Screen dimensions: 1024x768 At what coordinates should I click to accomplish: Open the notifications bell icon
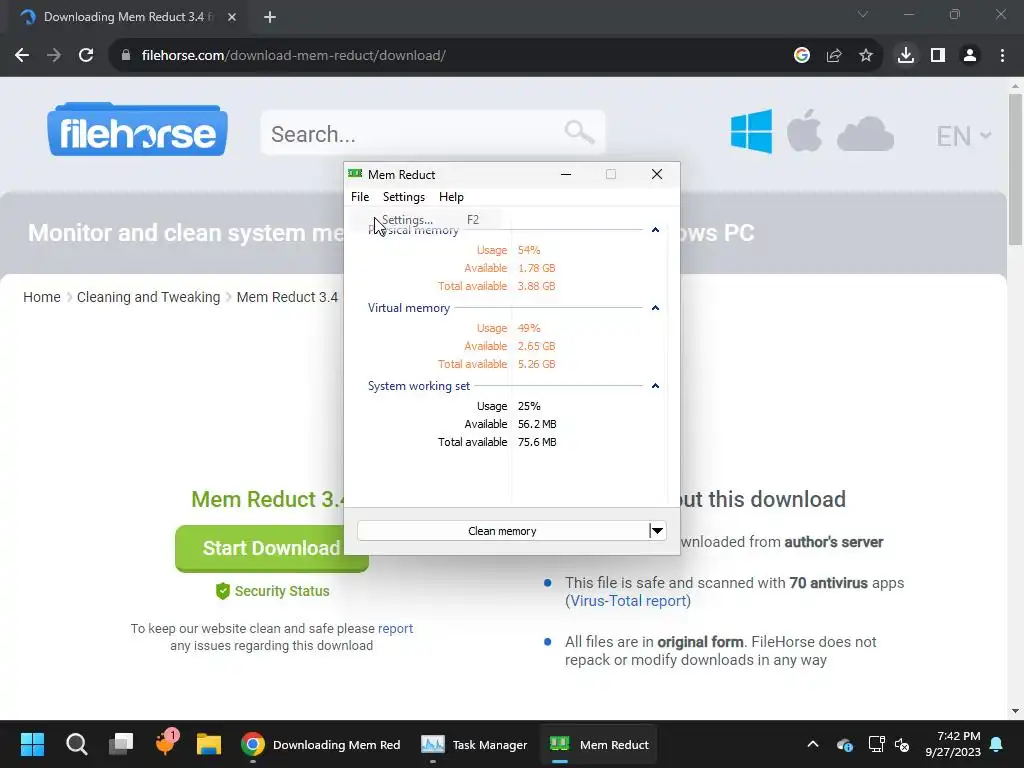[x=997, y=744]
